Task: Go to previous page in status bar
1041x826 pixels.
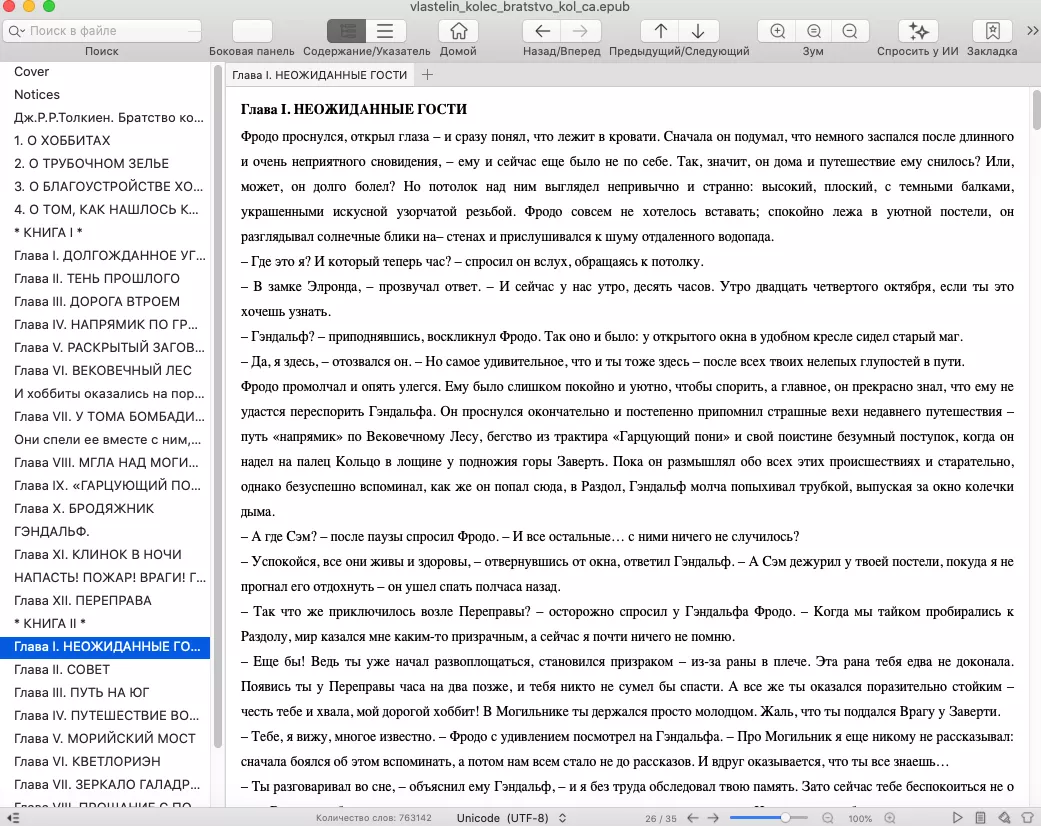Action: pos(692,818)
